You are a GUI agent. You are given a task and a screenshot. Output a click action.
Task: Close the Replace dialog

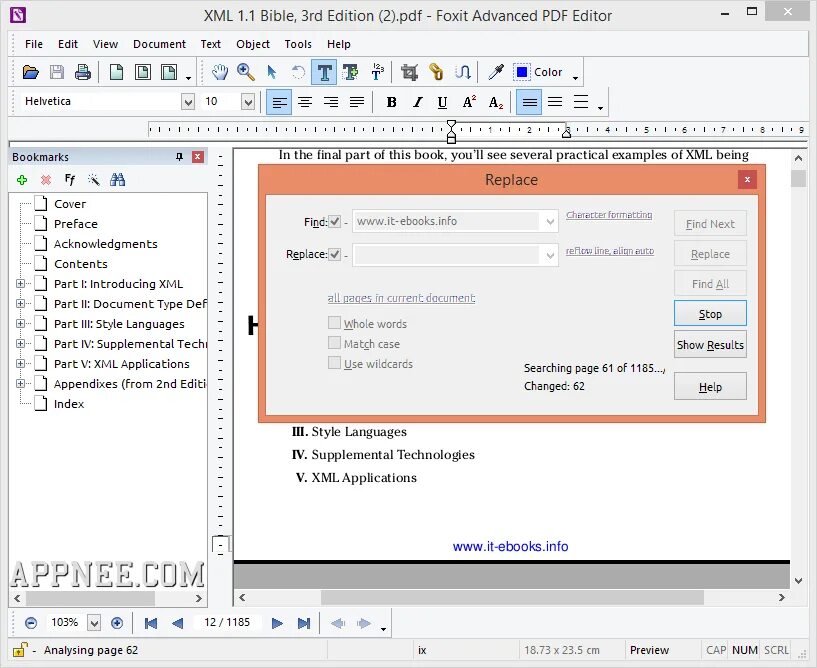[x=747, y=179]
